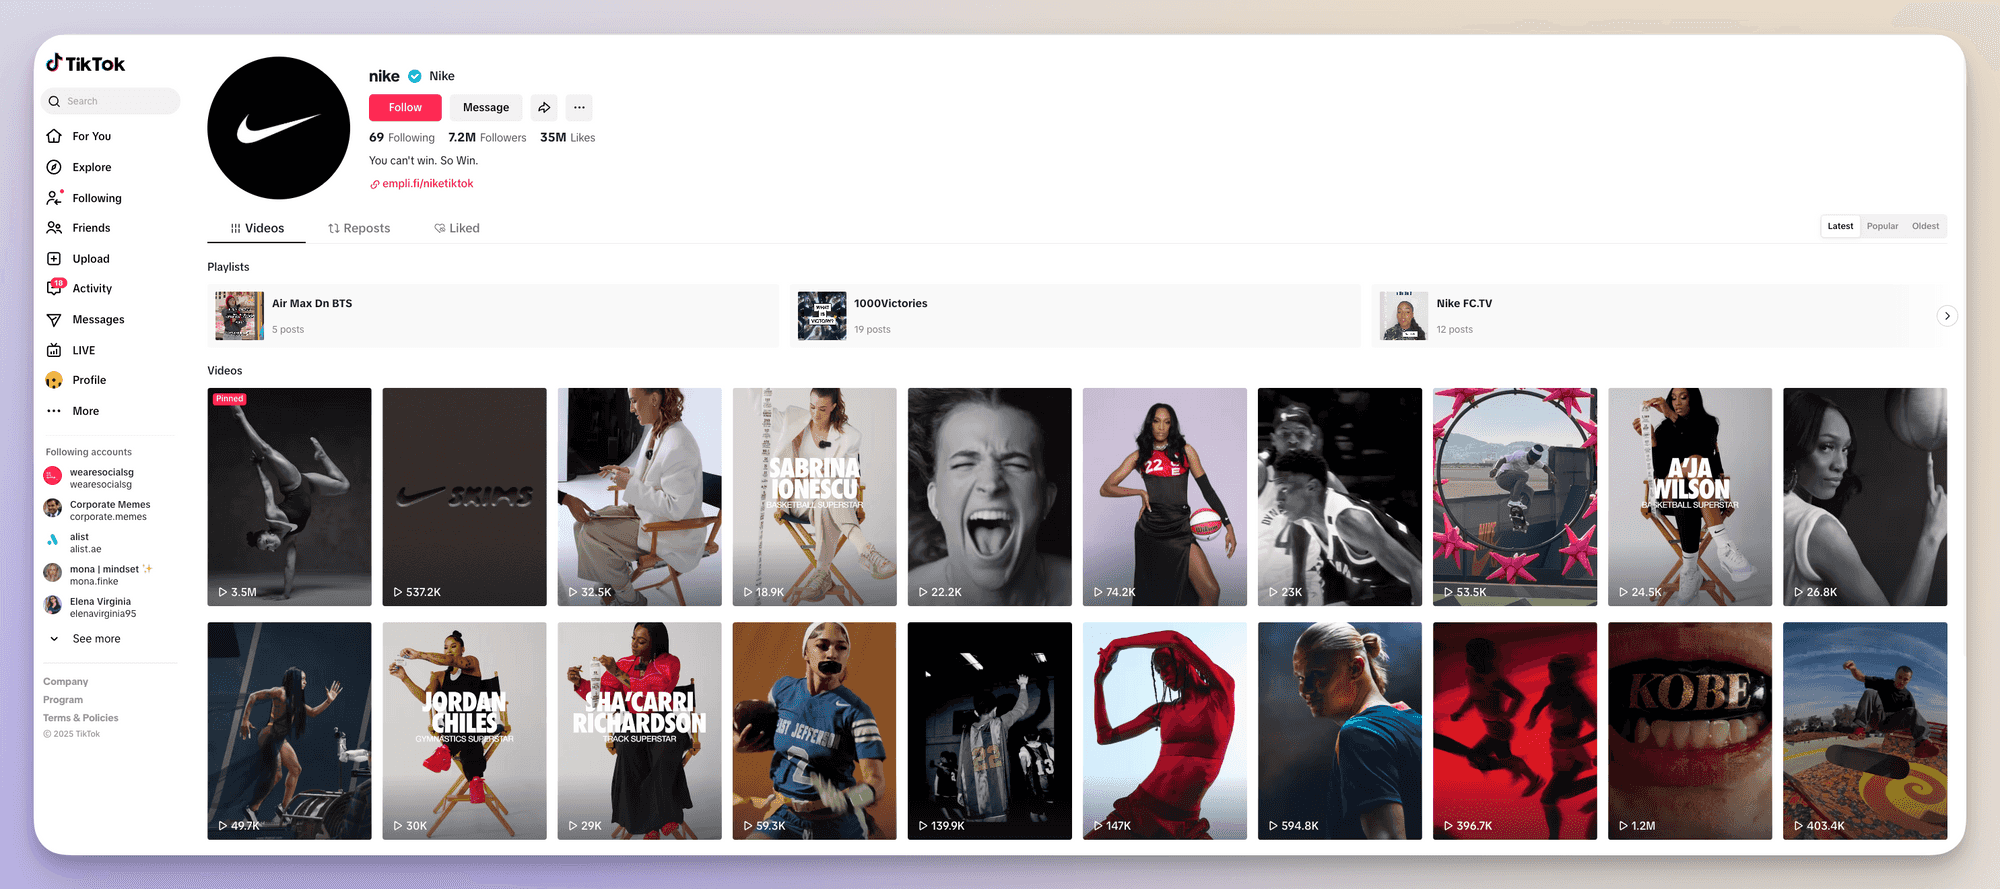The width and height of the screenshot is (2000, 889).
Task: Open the Sha'Carri Richardson video
Action: [640, 731]
